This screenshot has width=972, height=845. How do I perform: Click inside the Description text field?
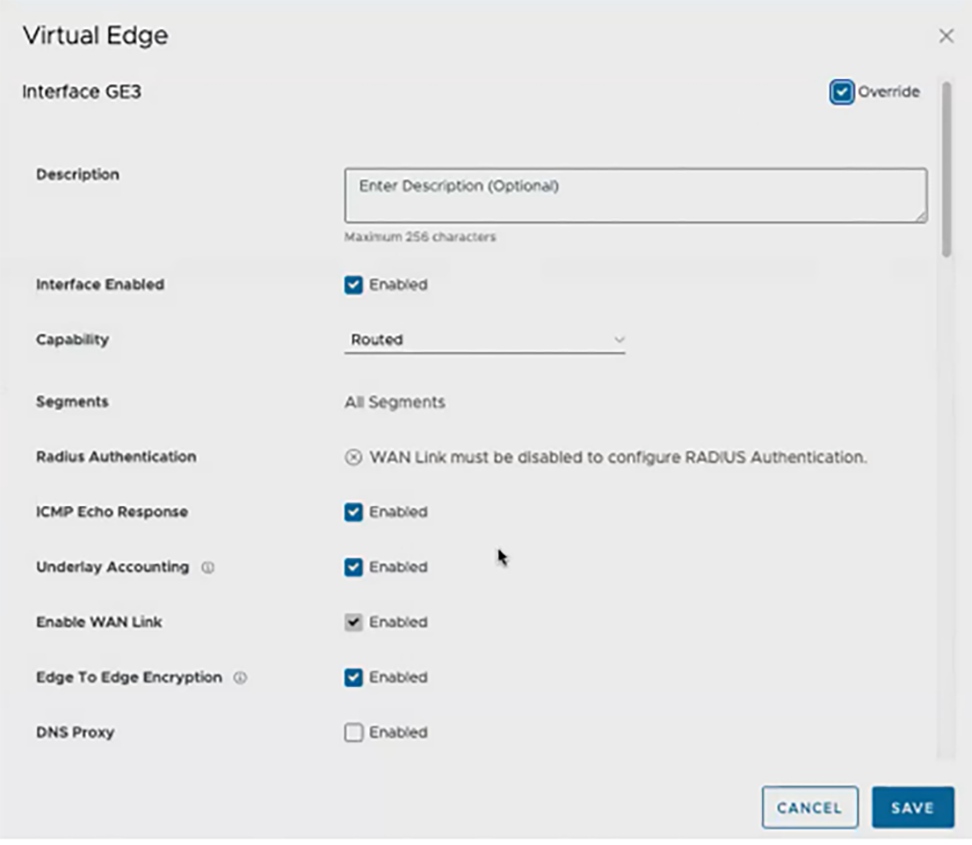pos(636,195)
